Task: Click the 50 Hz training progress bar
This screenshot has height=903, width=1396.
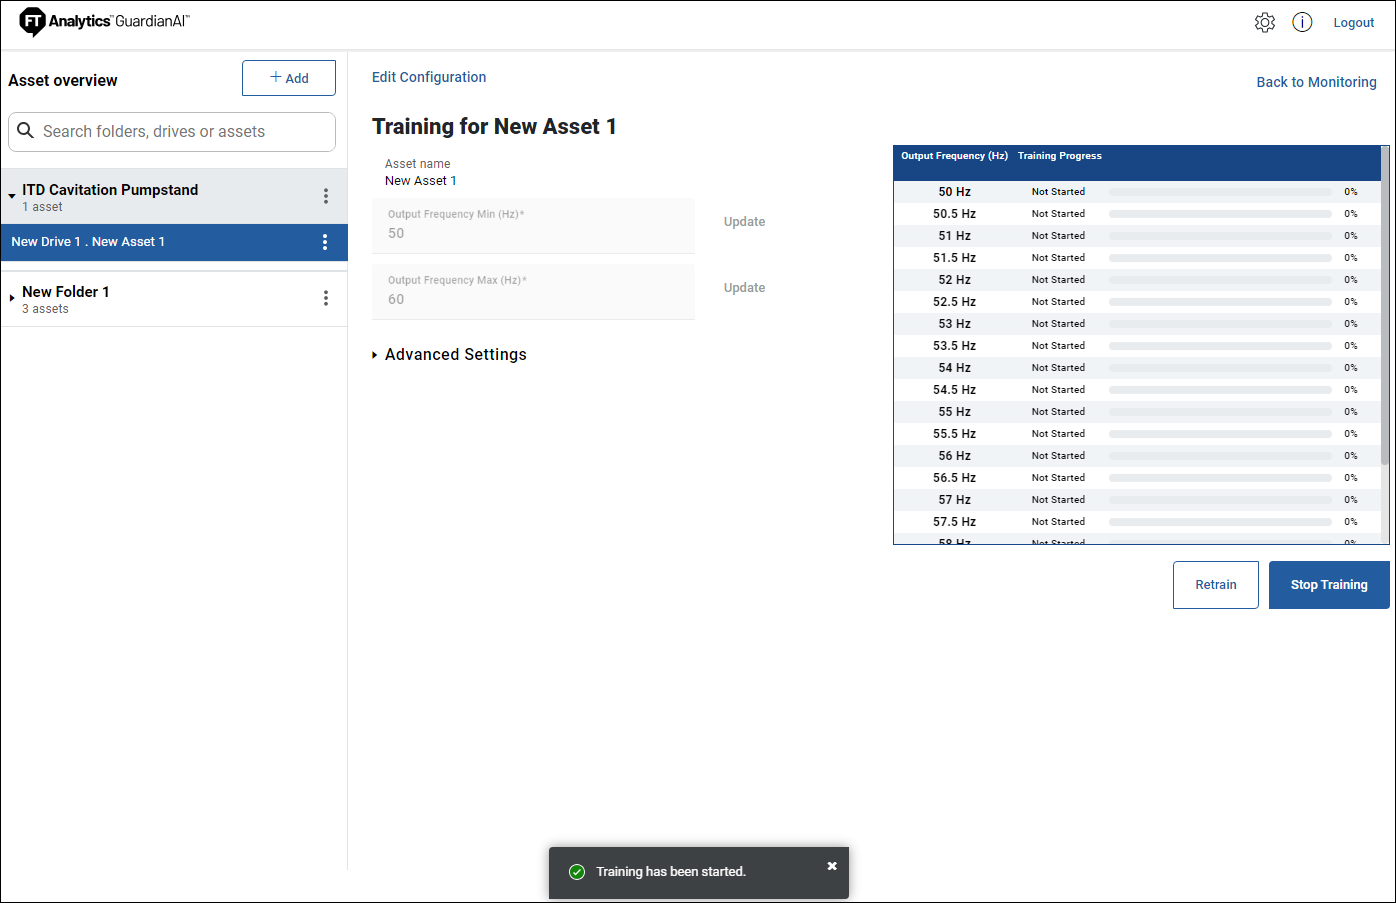Action: point(1219,192)
